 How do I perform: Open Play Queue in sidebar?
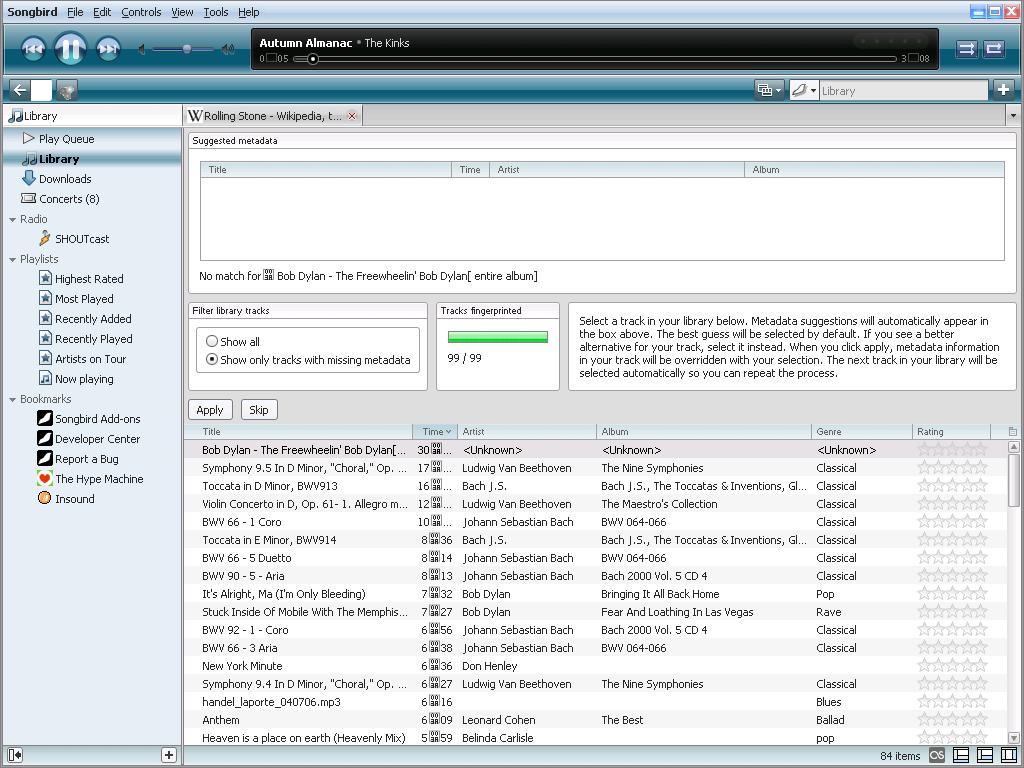[66, 138]
